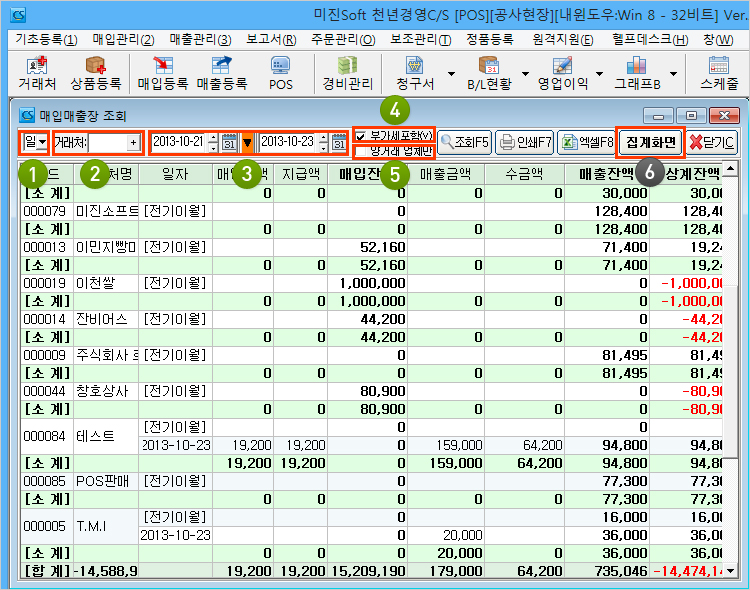Image resolution: width=750 pixels, height=590 pixels.
Task: Click the 매출금액 column header
Action: click(x=445, y=174)
